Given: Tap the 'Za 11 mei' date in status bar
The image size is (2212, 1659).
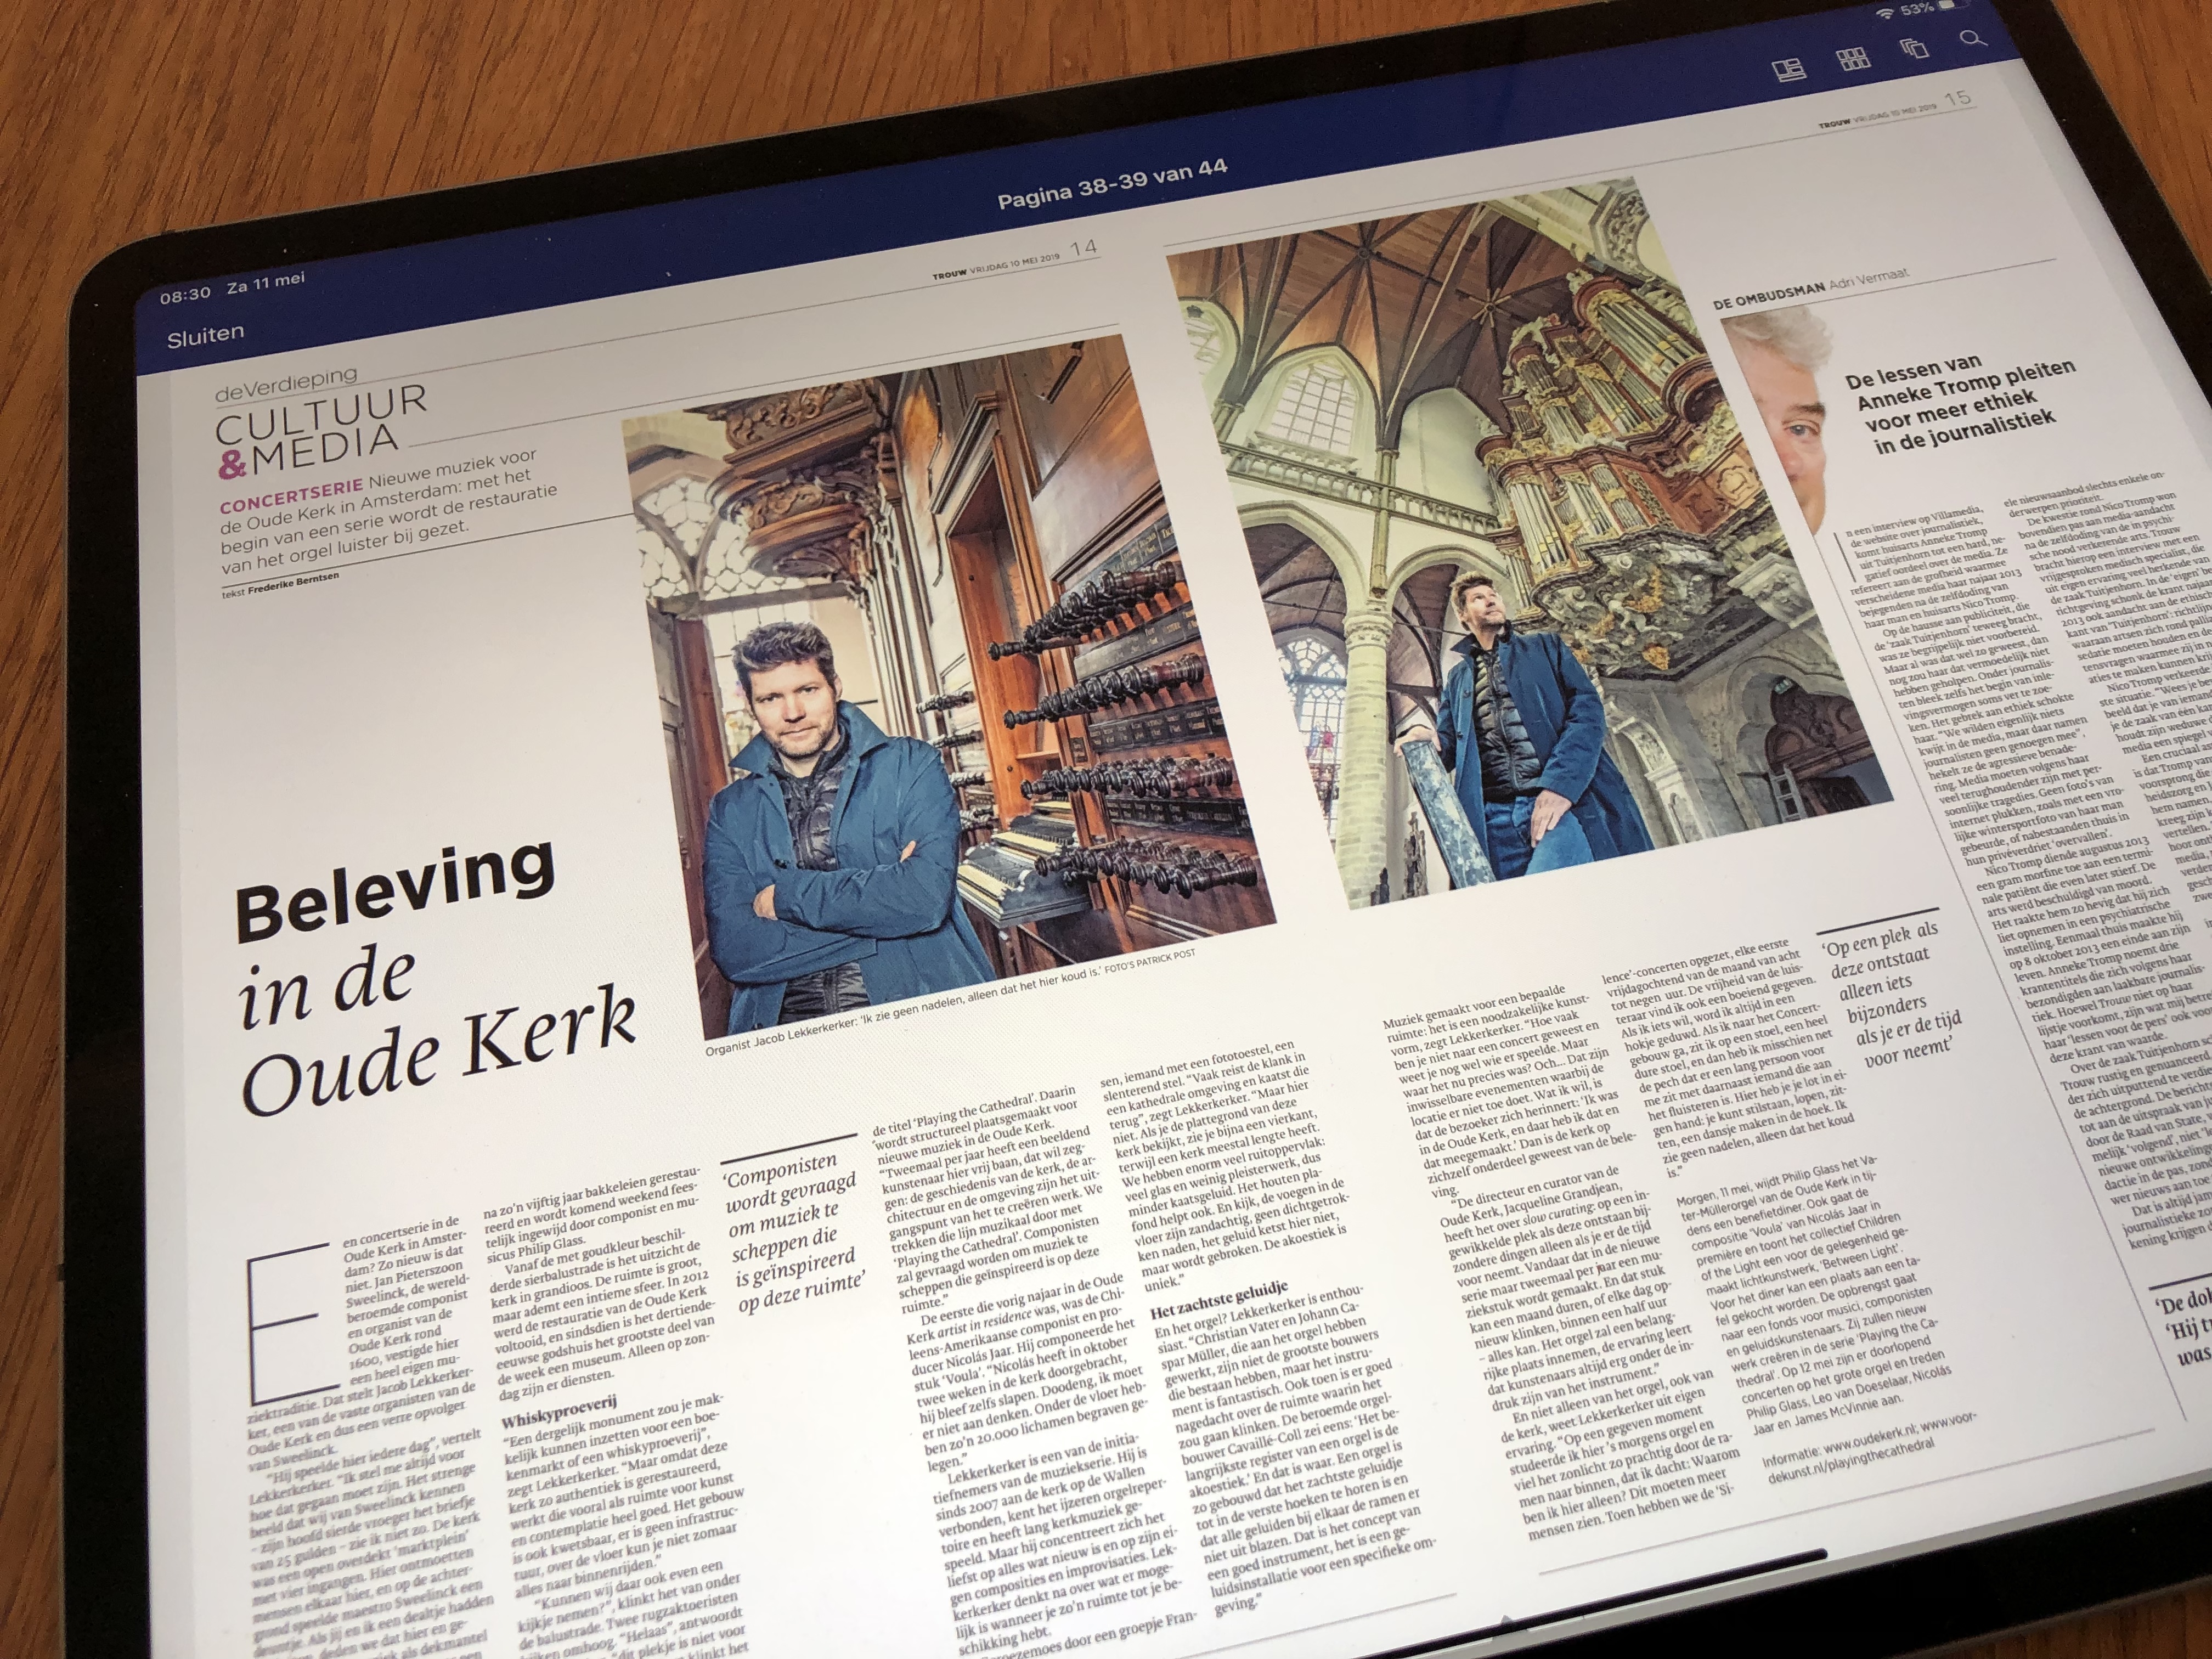Looking at the screenshot, I should coord(266,282).
